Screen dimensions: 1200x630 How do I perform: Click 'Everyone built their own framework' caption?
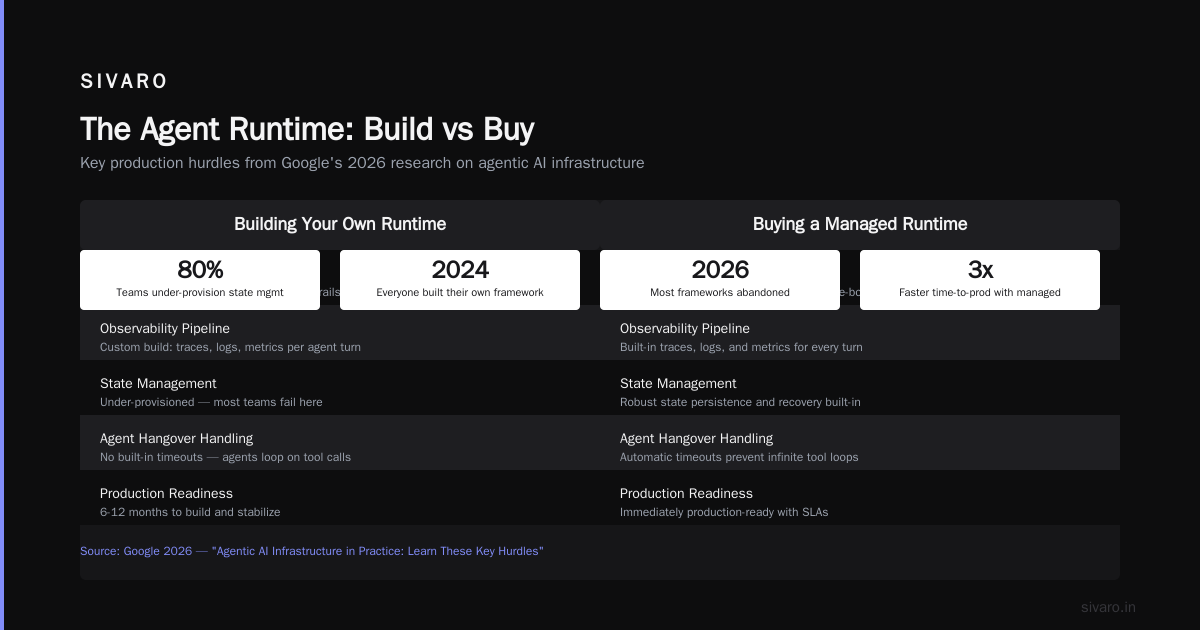click(460, 293)
